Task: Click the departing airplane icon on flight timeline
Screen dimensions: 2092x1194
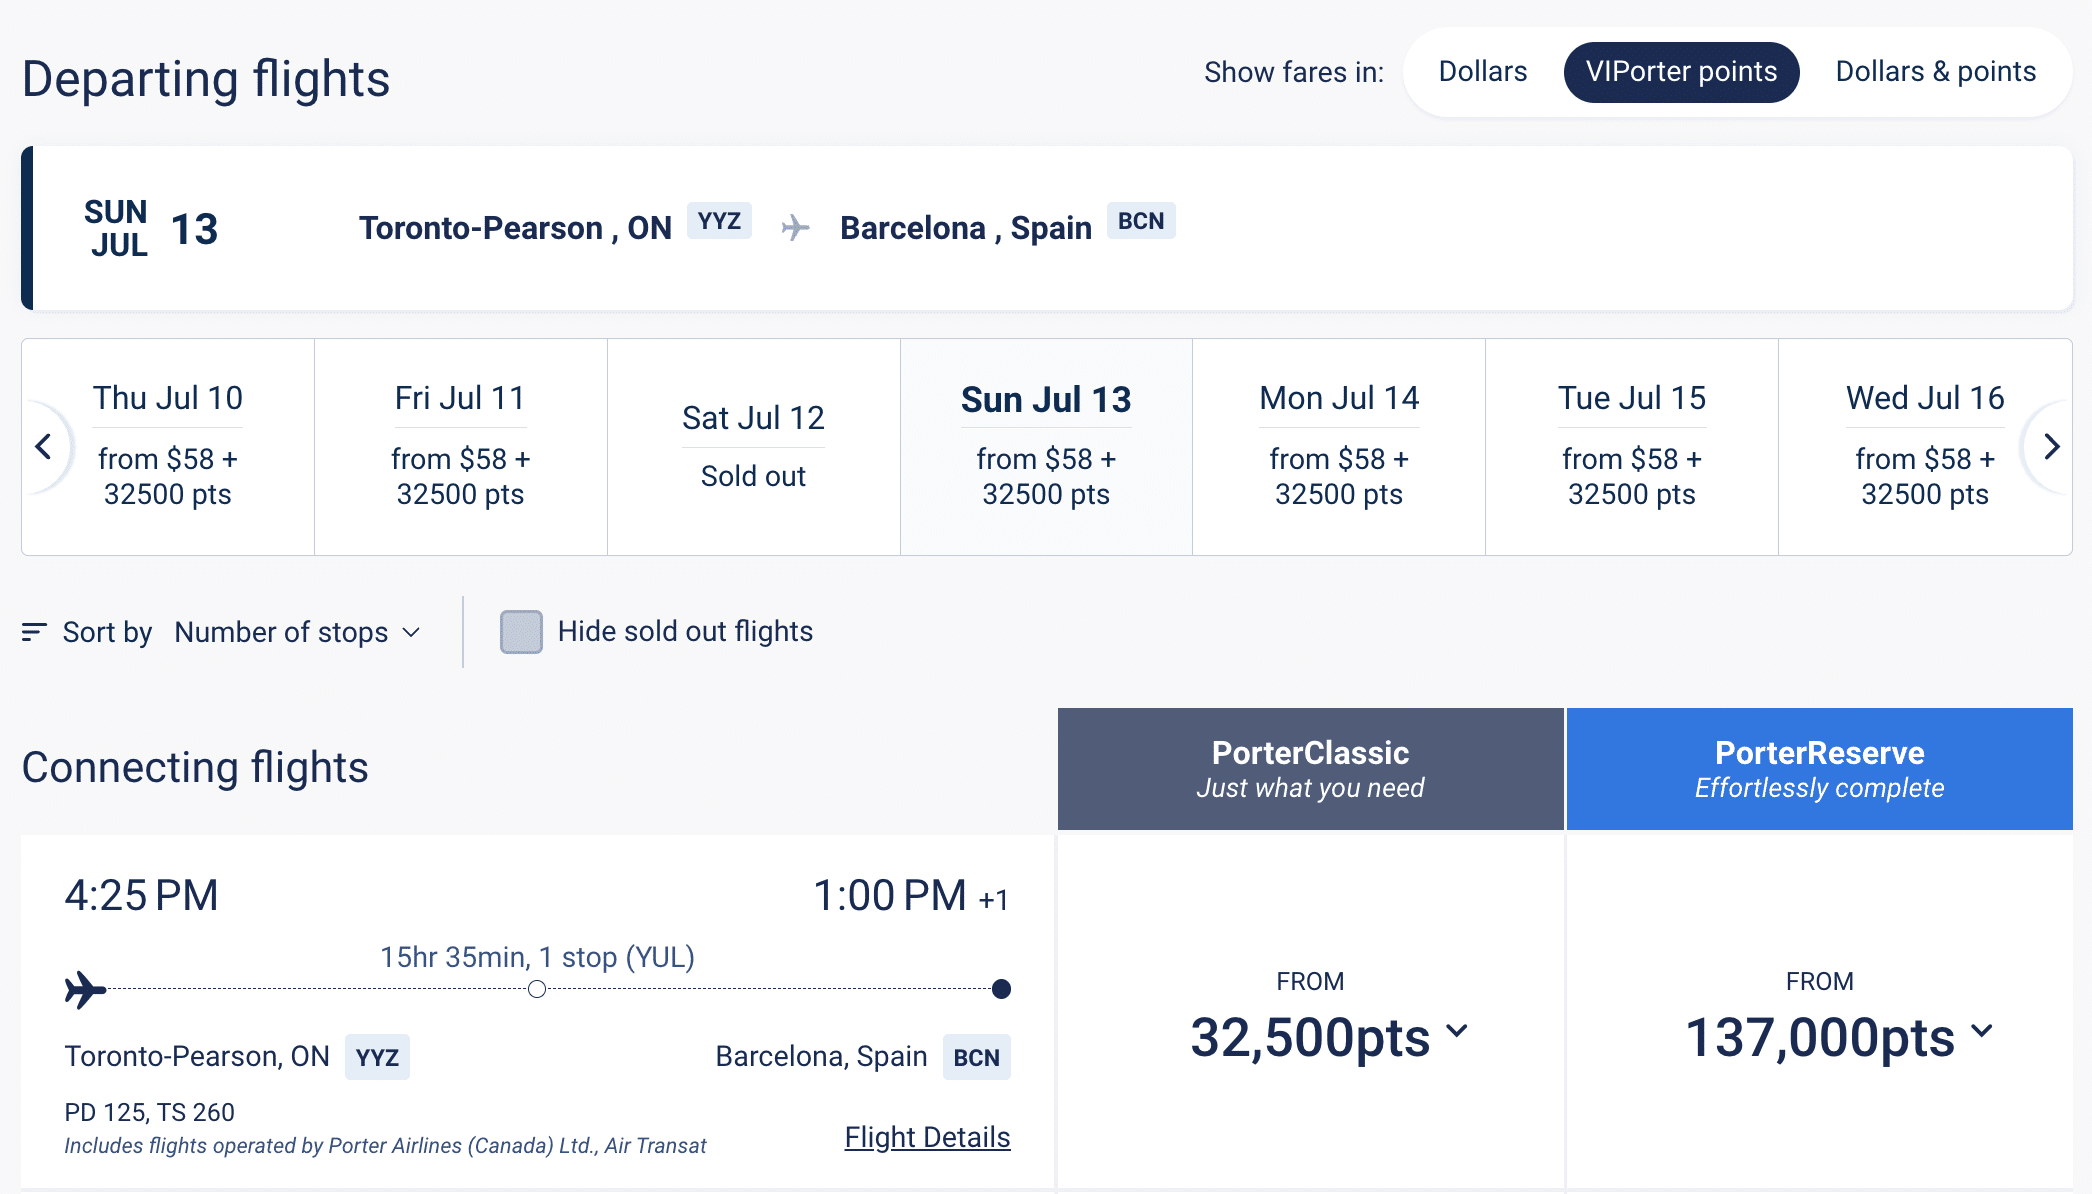Action: coord(86,989)
